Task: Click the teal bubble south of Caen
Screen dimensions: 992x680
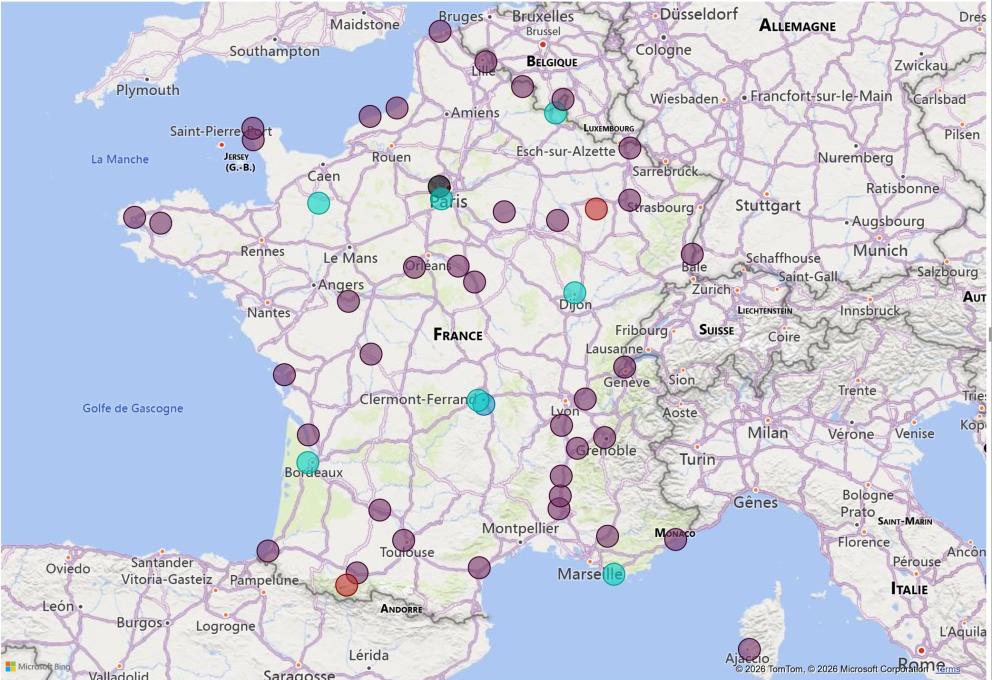Action: (319, 203)
